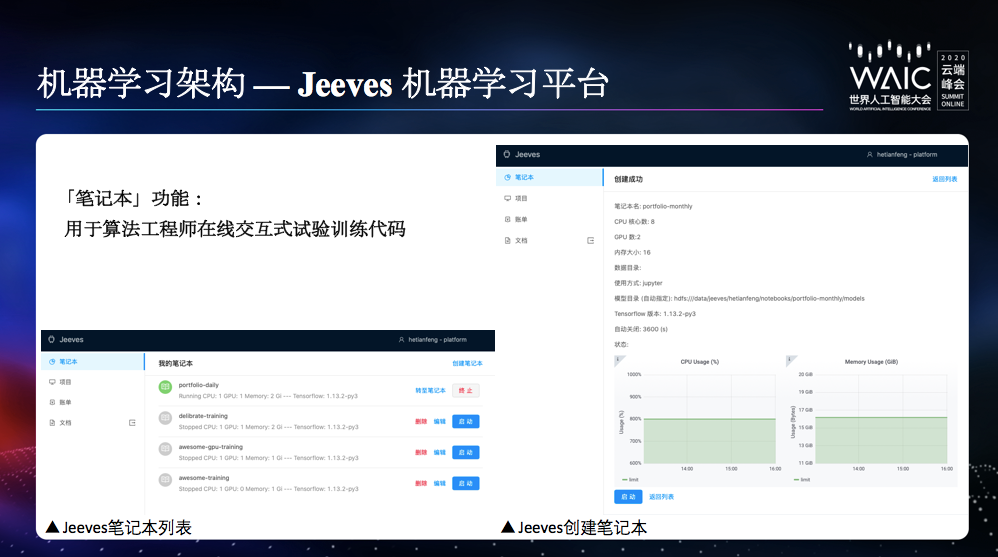Click the 创建成功 heading
Viewport: 998px width, 557px height.
(x=628, y=180)
